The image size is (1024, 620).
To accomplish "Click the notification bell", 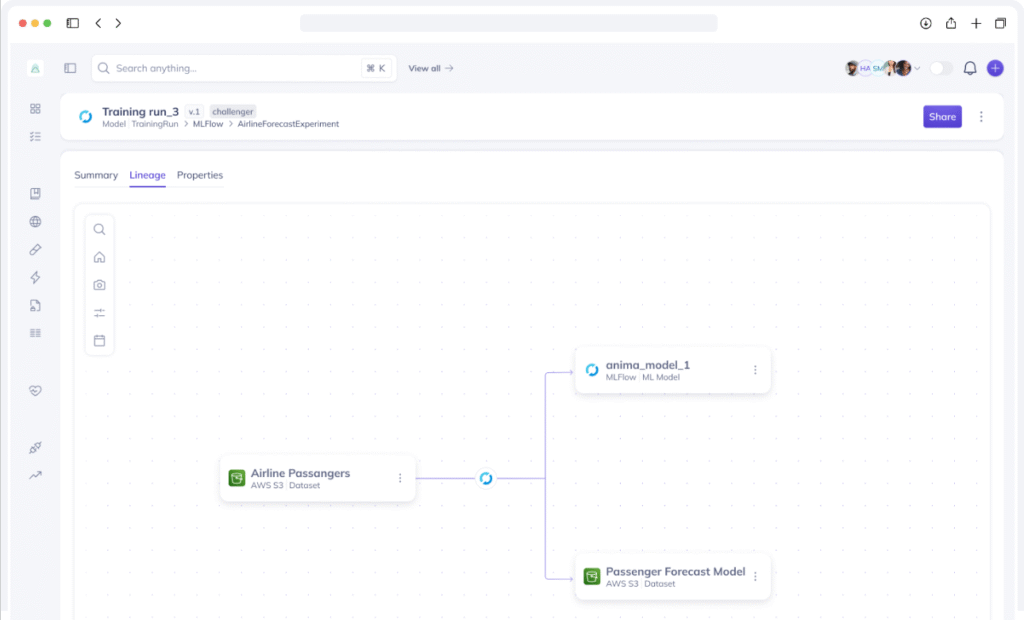I will (969, 68).
